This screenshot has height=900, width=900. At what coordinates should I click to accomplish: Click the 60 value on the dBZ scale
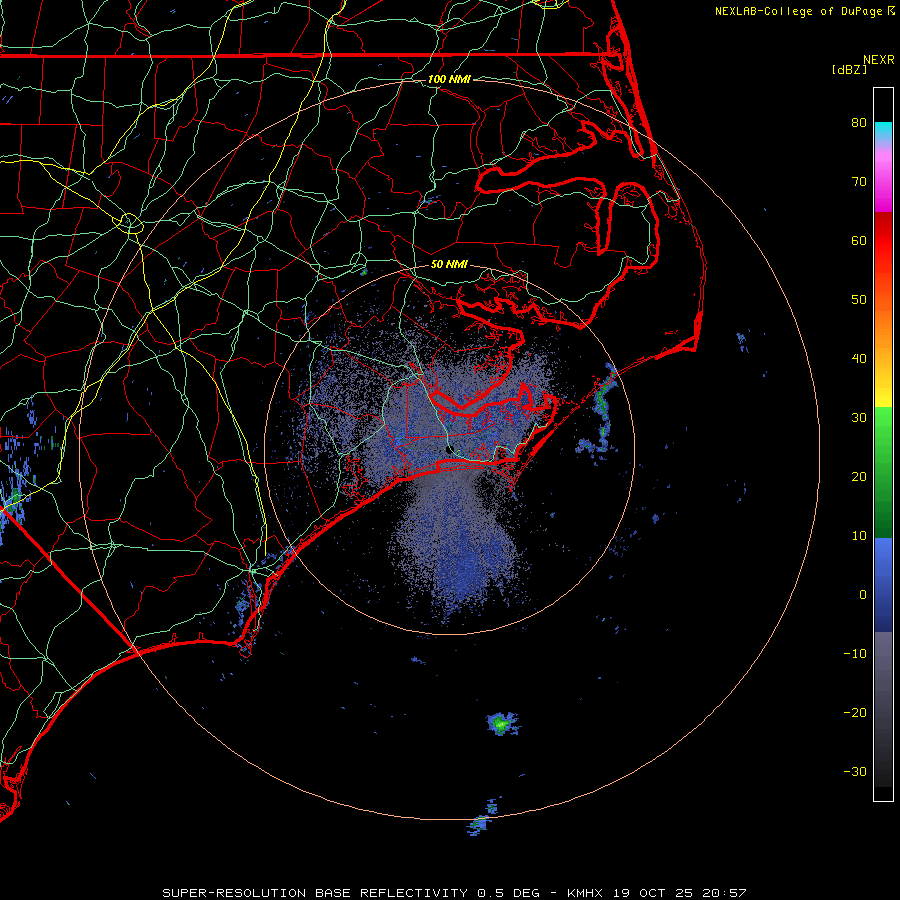[x=859, y=240]
